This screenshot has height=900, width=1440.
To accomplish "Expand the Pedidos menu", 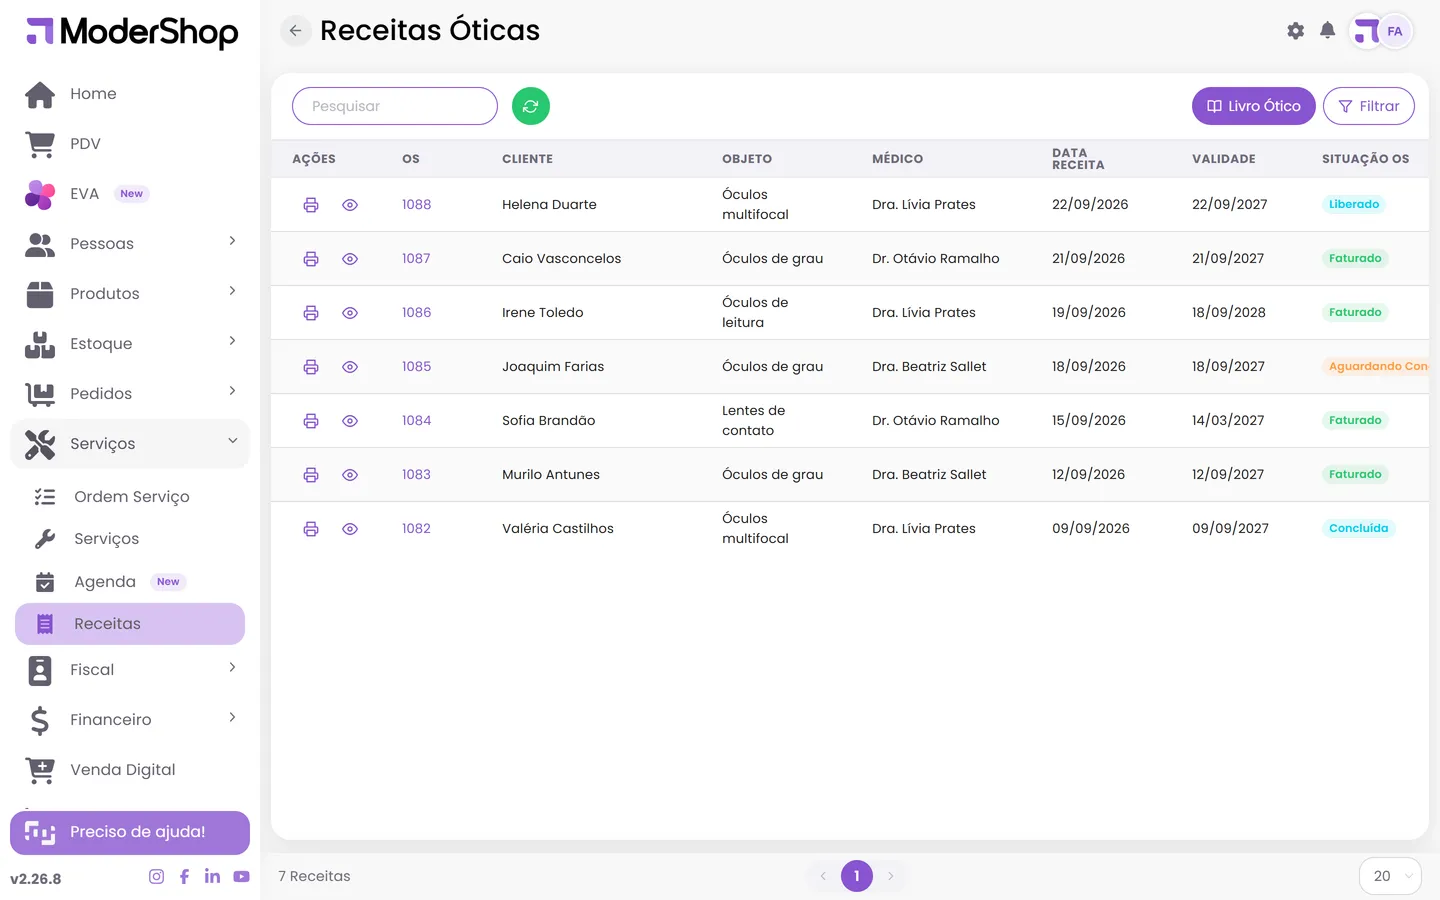I will pos(130,393).
